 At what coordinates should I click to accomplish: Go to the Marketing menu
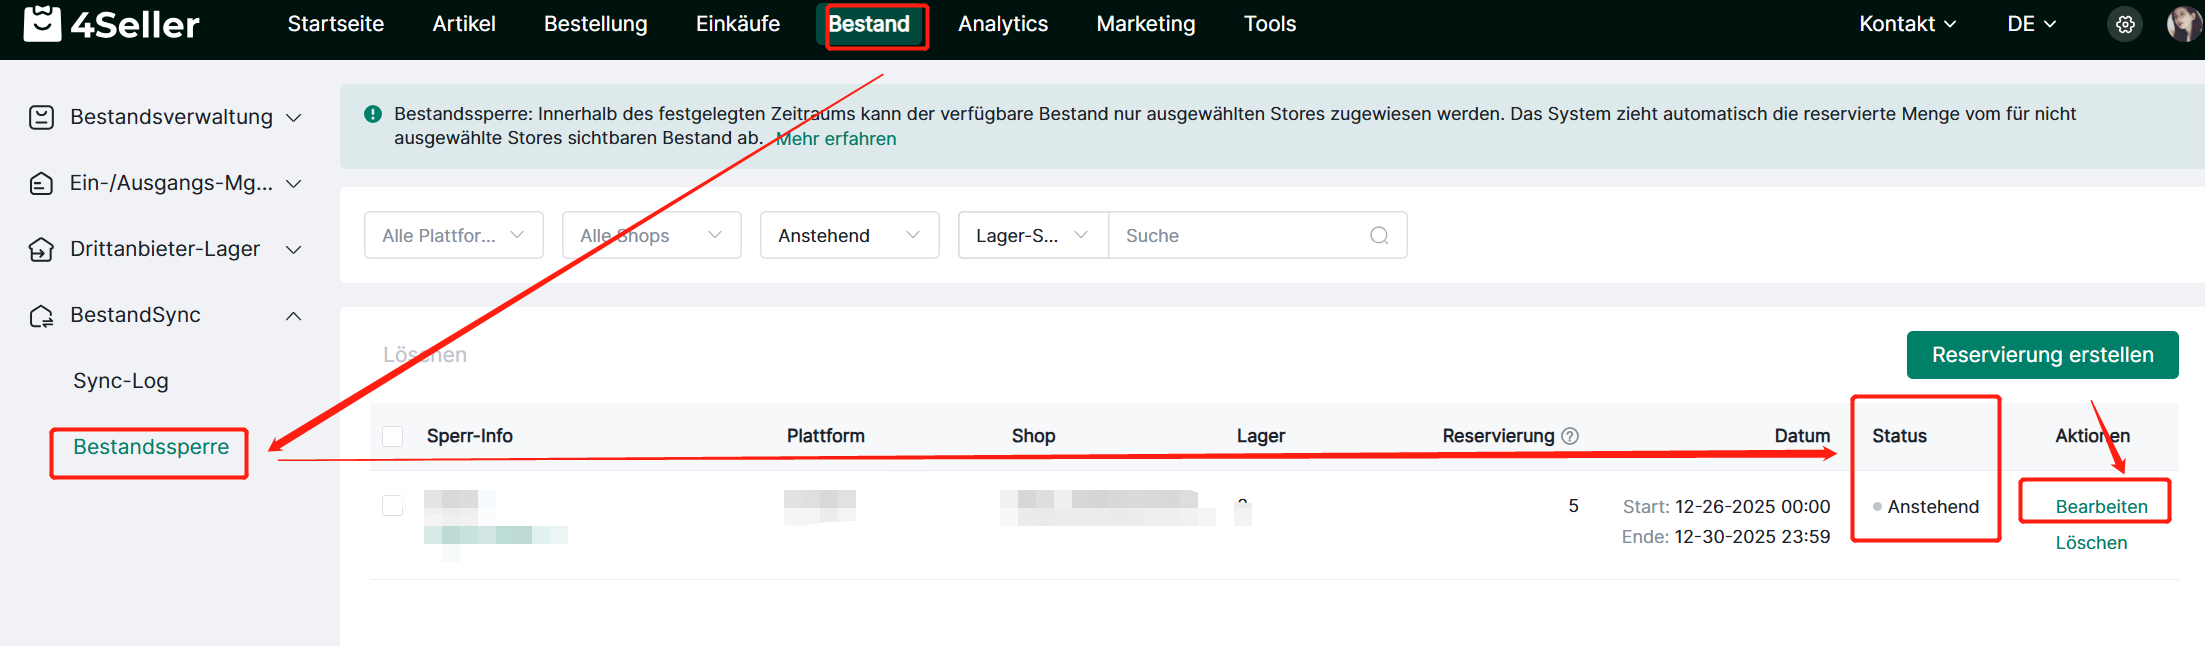[x=1145, y=24]
